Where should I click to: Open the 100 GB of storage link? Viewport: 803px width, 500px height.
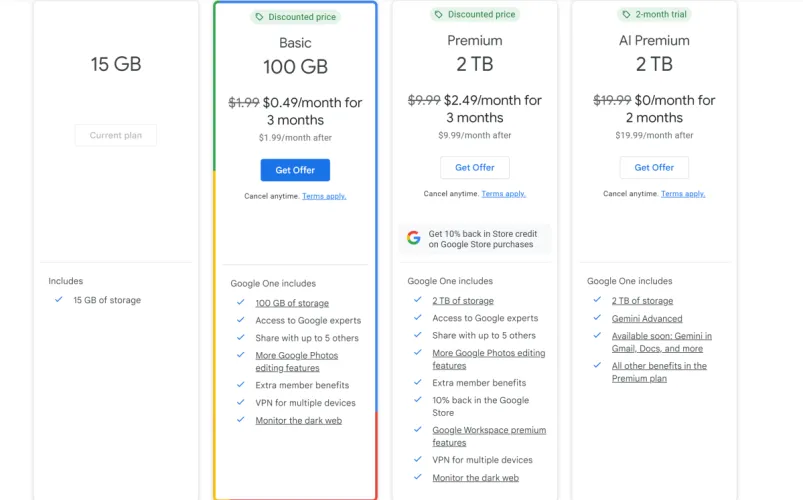[x=292, y=303]
